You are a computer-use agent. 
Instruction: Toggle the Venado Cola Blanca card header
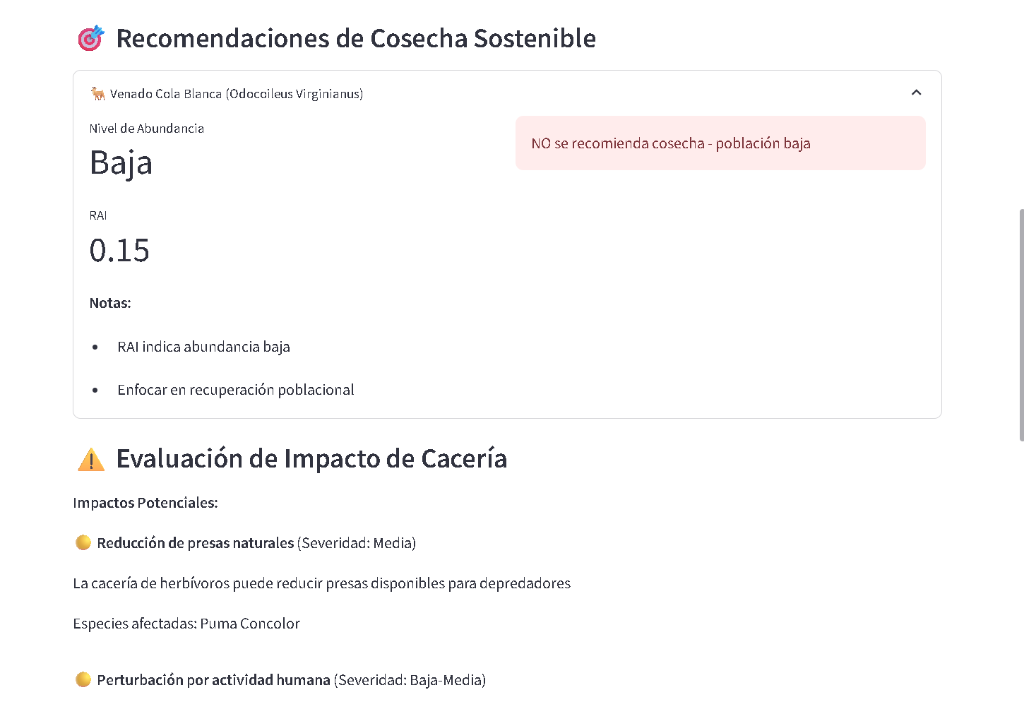(x=500, y=92)
